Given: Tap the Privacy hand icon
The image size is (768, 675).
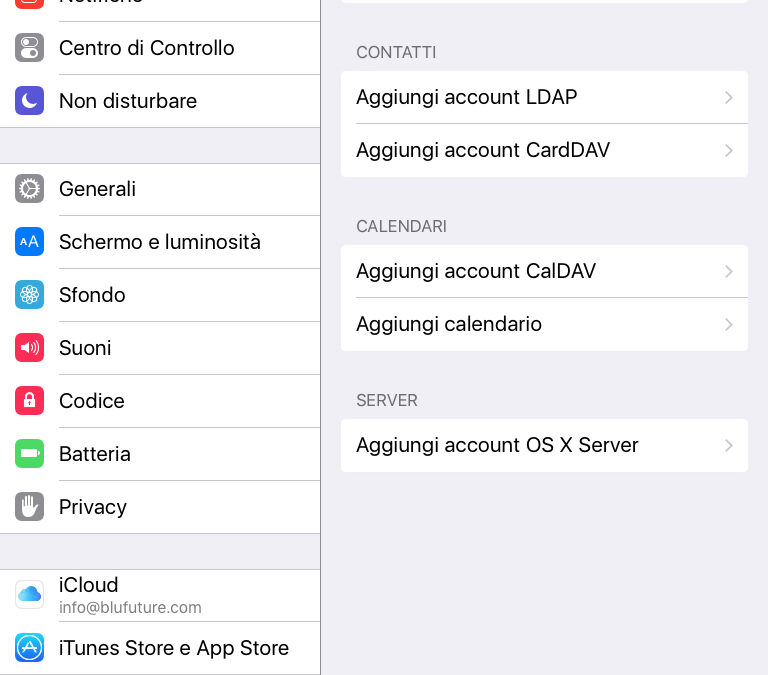Looking at the screenshot, I should pos(29,506).
